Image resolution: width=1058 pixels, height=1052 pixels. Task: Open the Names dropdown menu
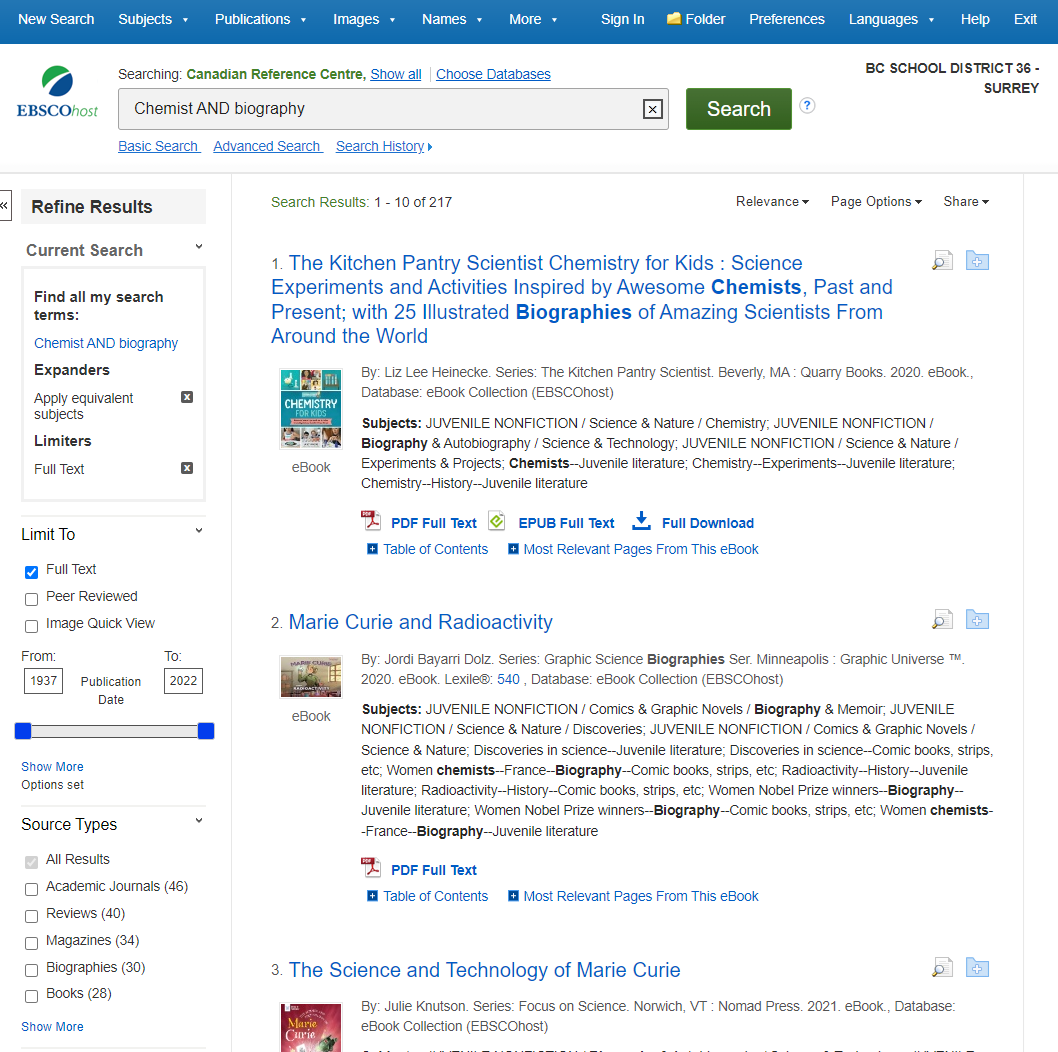[451, 19]
